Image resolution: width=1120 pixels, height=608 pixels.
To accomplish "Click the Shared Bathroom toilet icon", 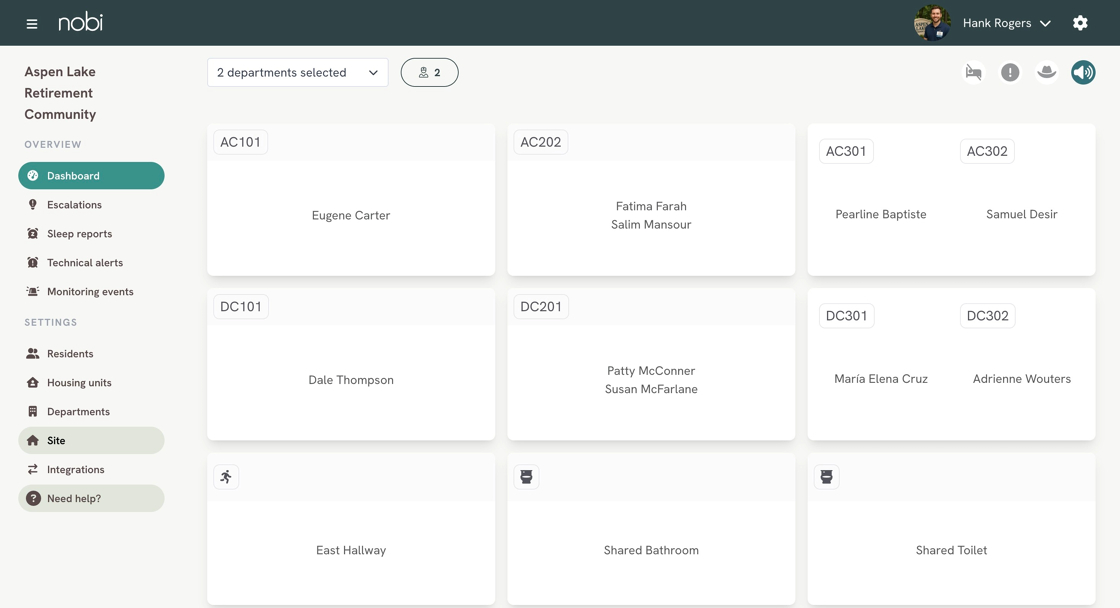I will pos(526,477).
